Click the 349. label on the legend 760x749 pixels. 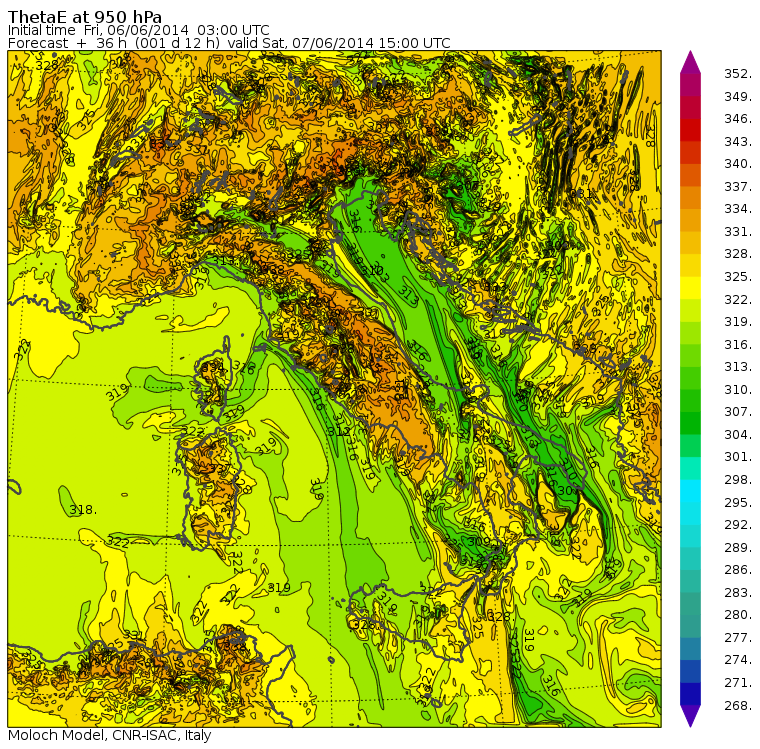738,96
